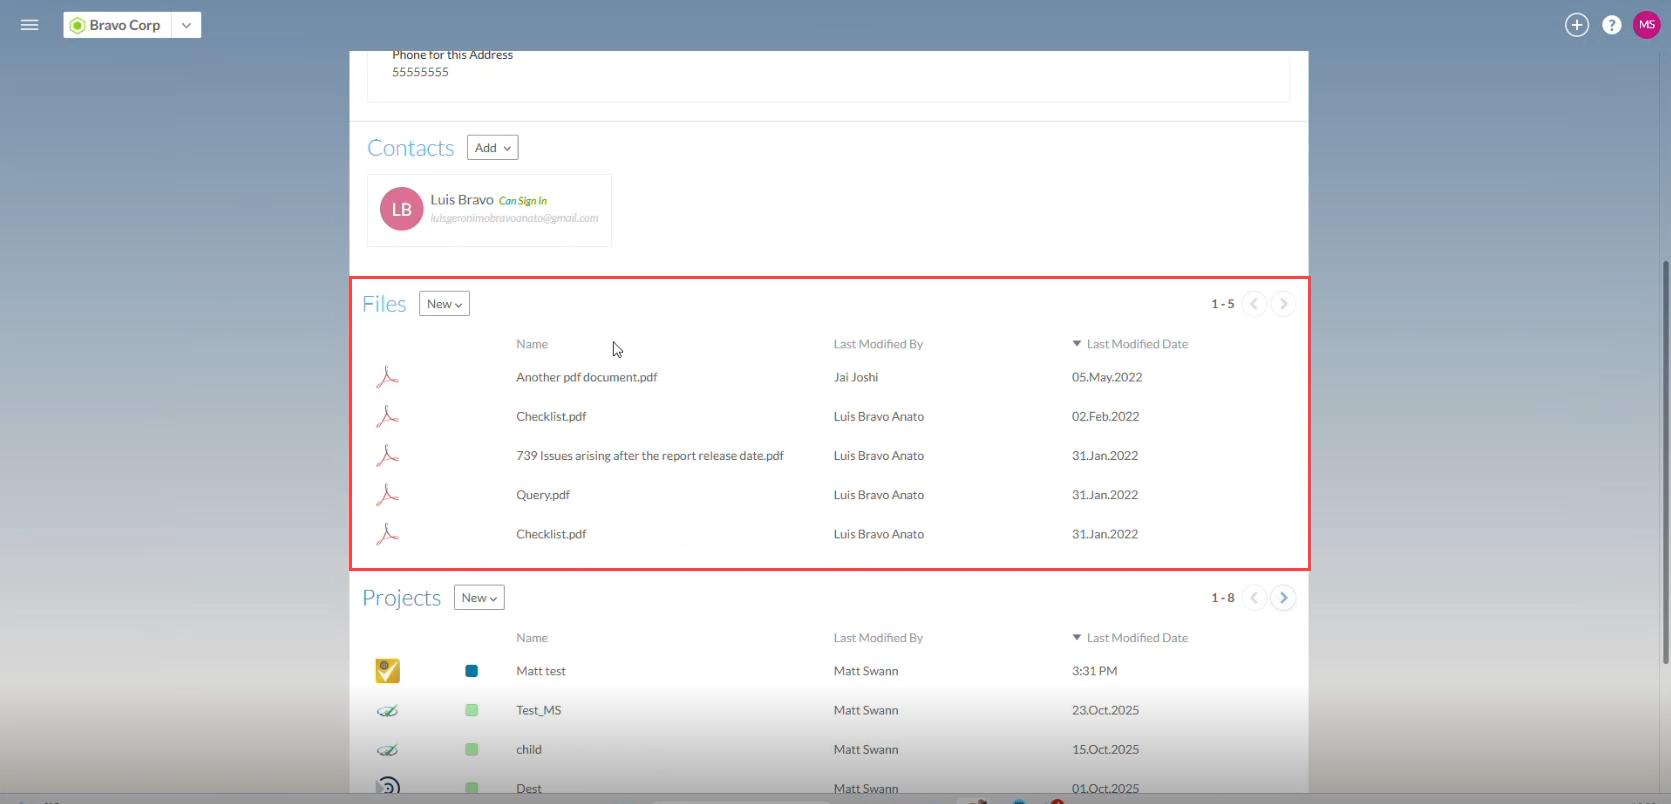This screenshot has width=1671, height=804.
Task: Click the 15.Oct.2025 date cell
Action: click(x=1105, y=749)
